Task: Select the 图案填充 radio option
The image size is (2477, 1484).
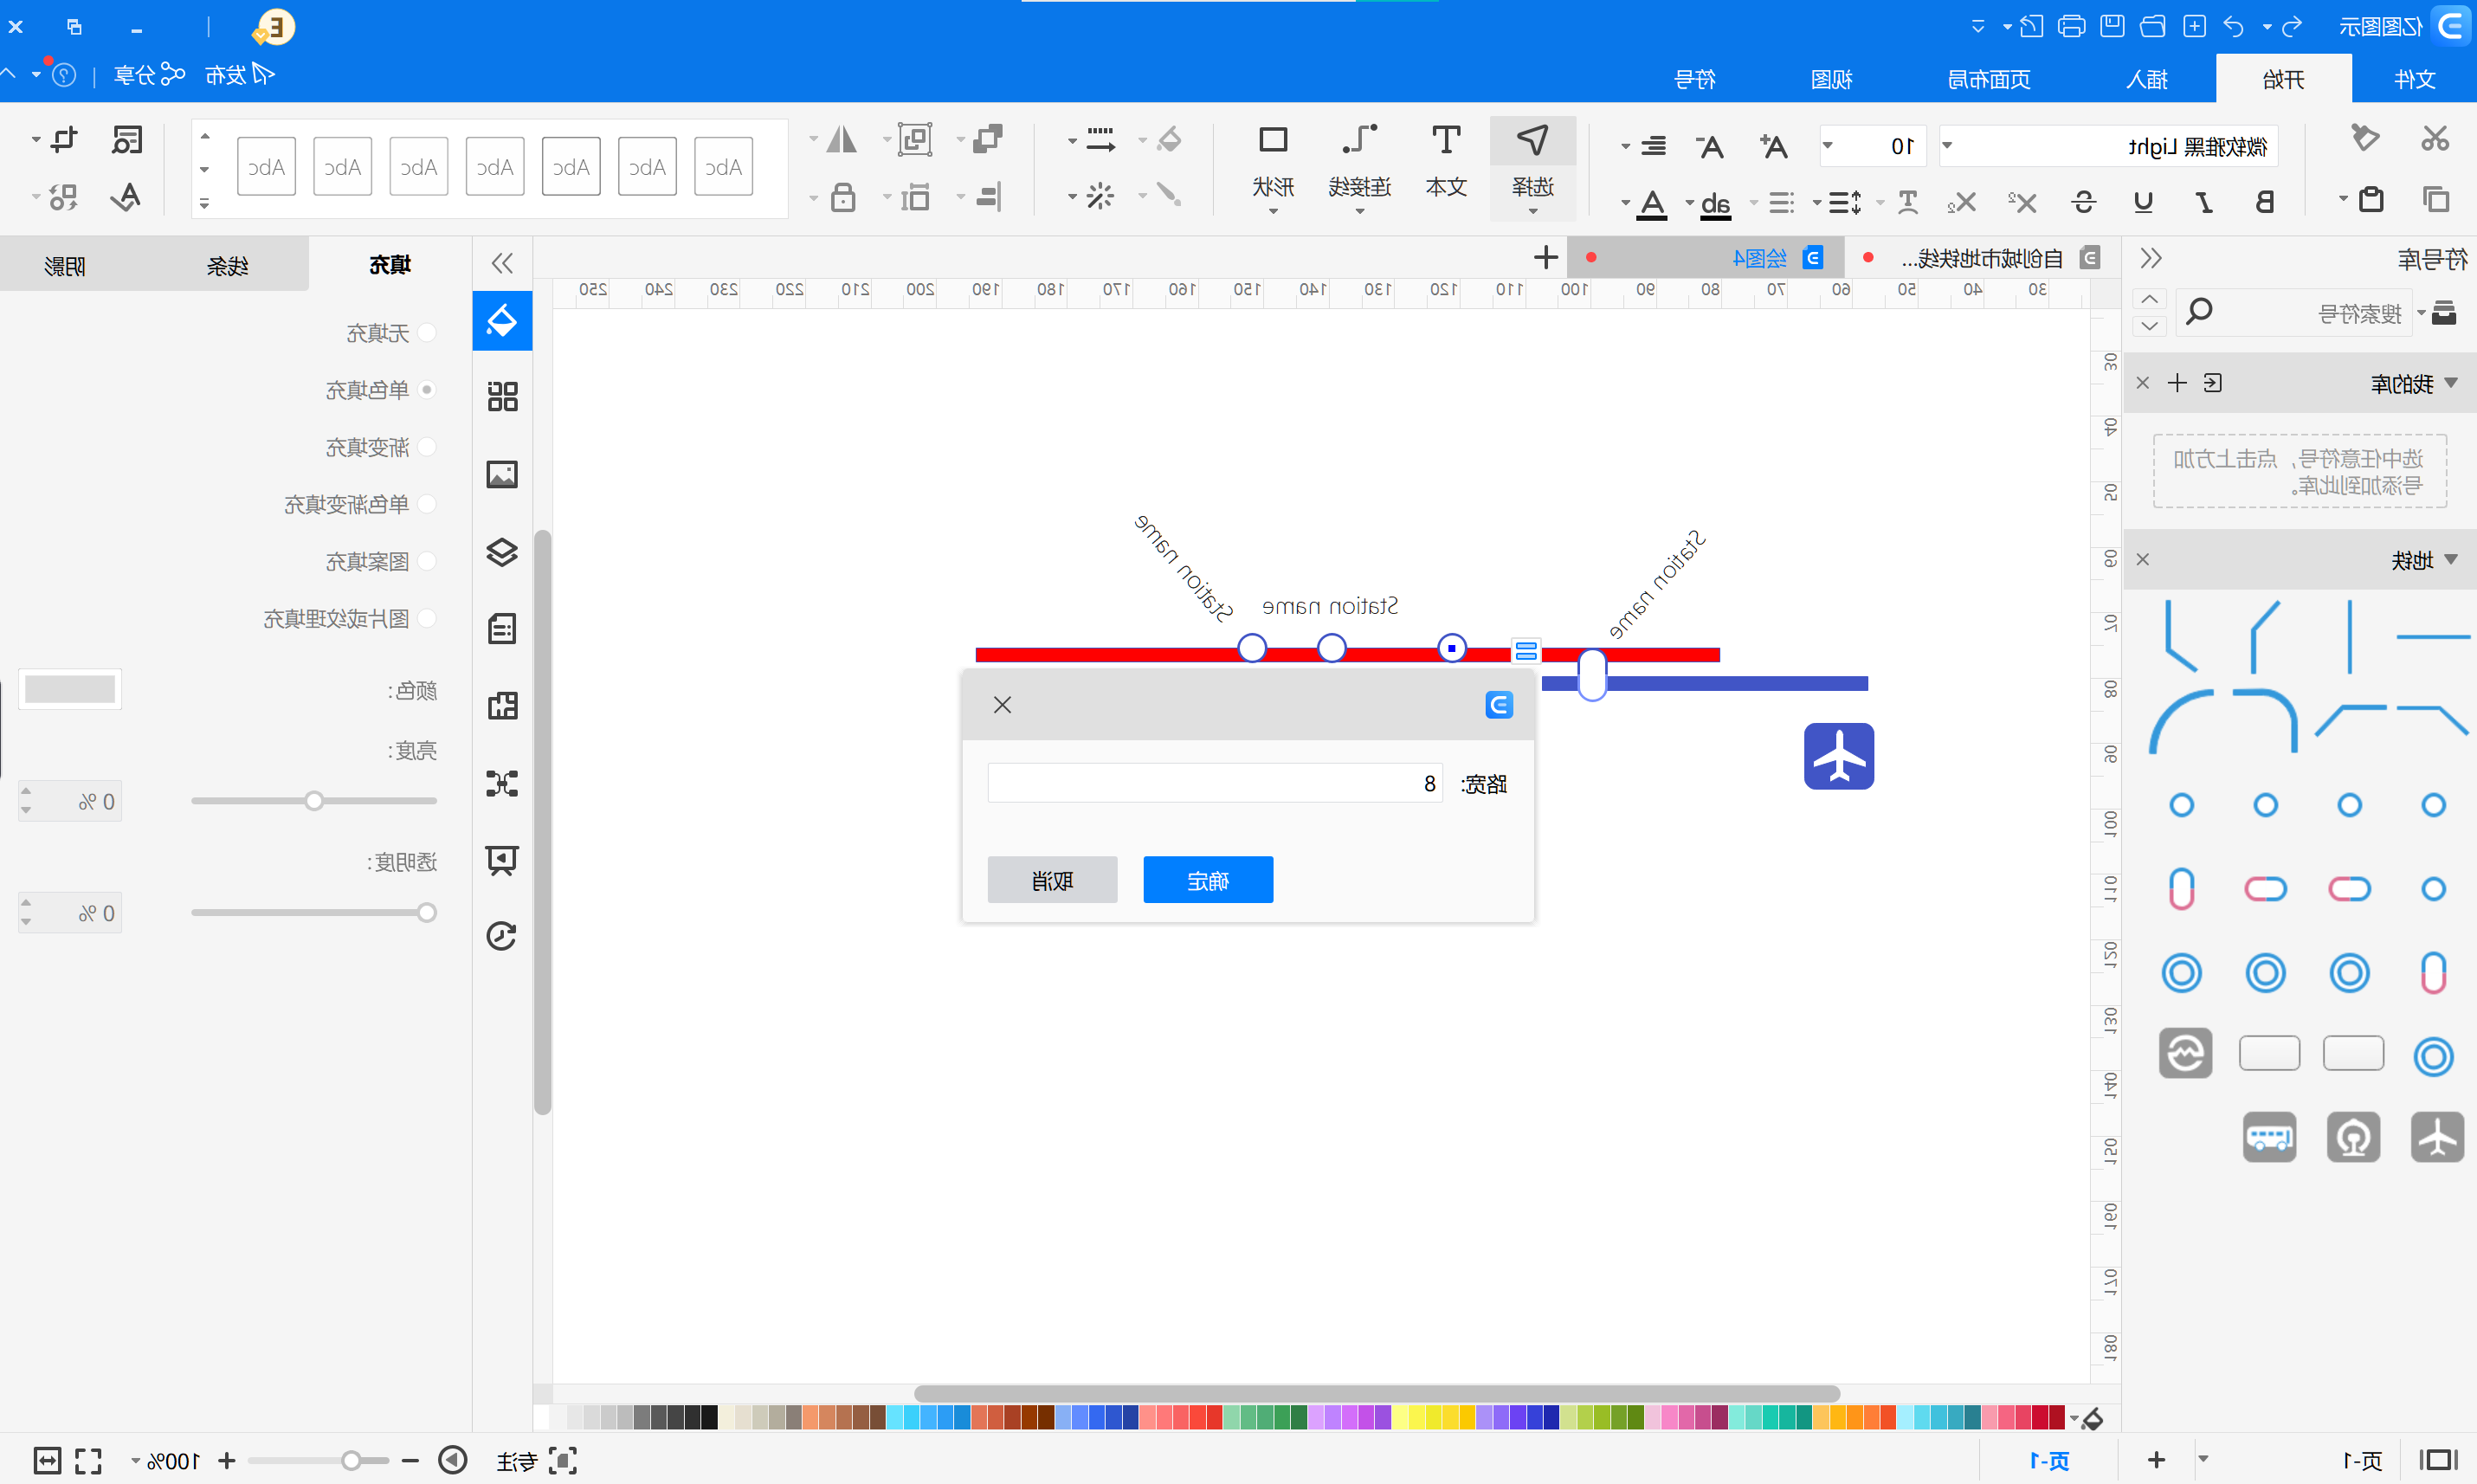Action: tap(428, 561)
